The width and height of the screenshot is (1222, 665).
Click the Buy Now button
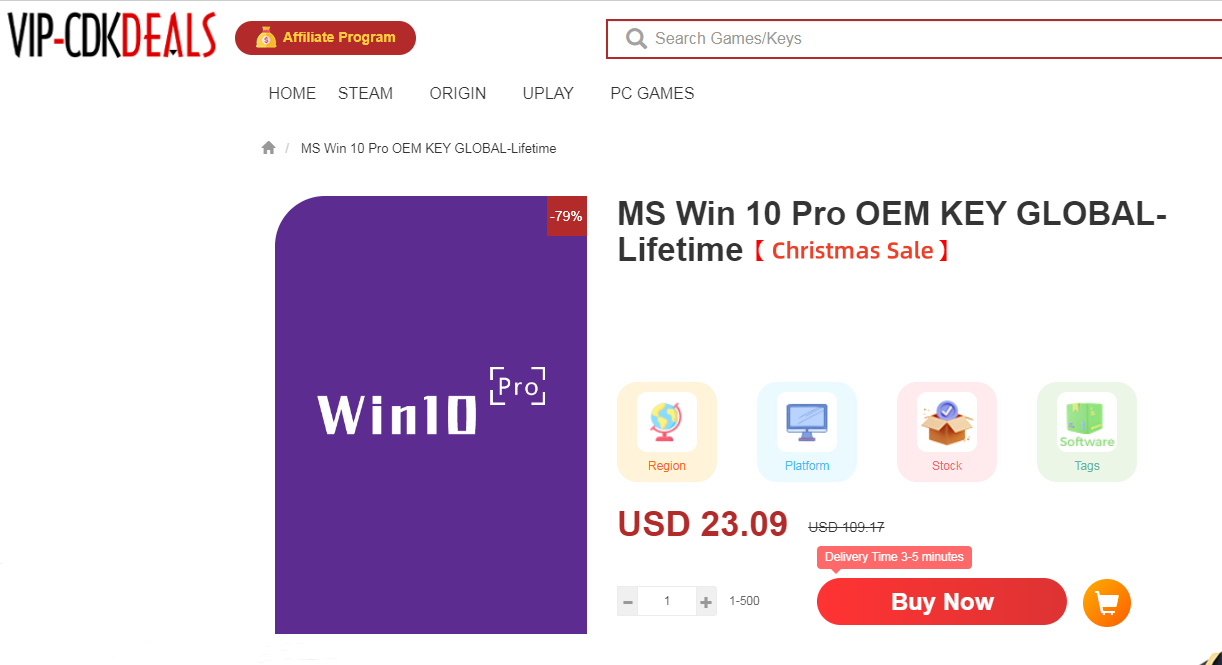pyautogui.click(x=942, y=602)
